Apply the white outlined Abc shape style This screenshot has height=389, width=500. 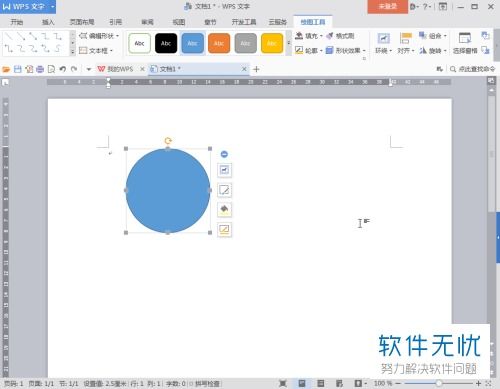[x=139, y=43]
